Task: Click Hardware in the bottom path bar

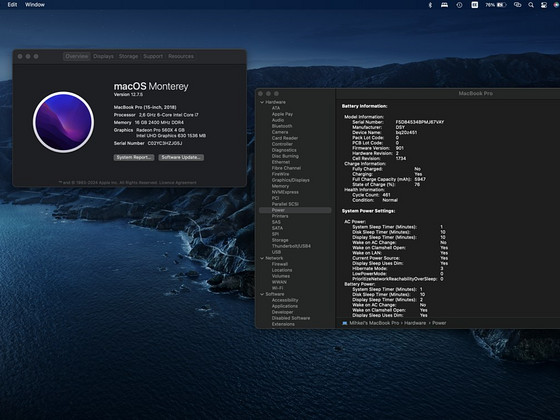Action: (415, 323)
